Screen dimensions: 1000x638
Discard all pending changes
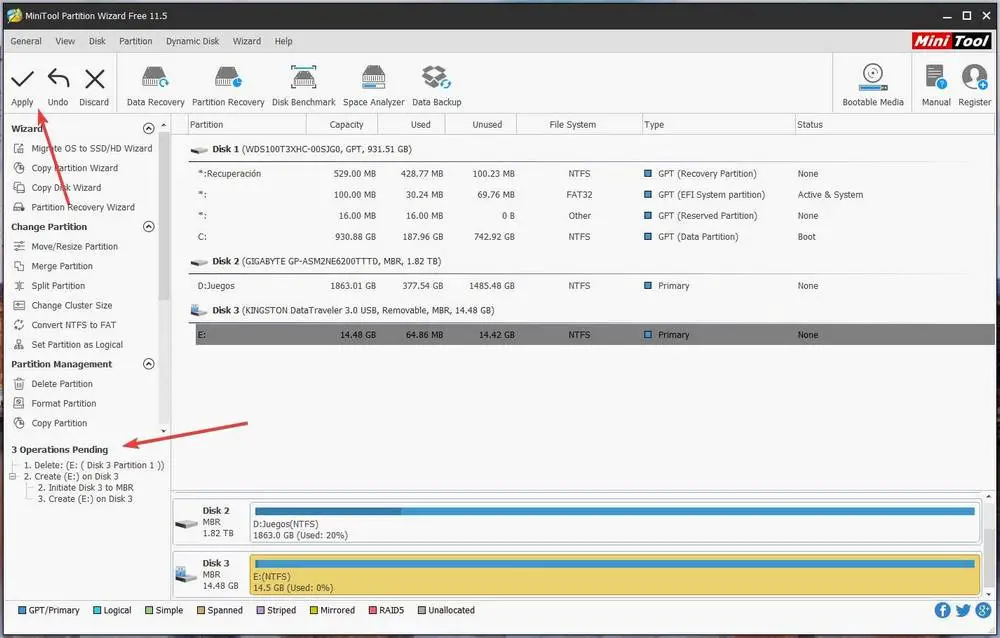[x=94, y=87]
